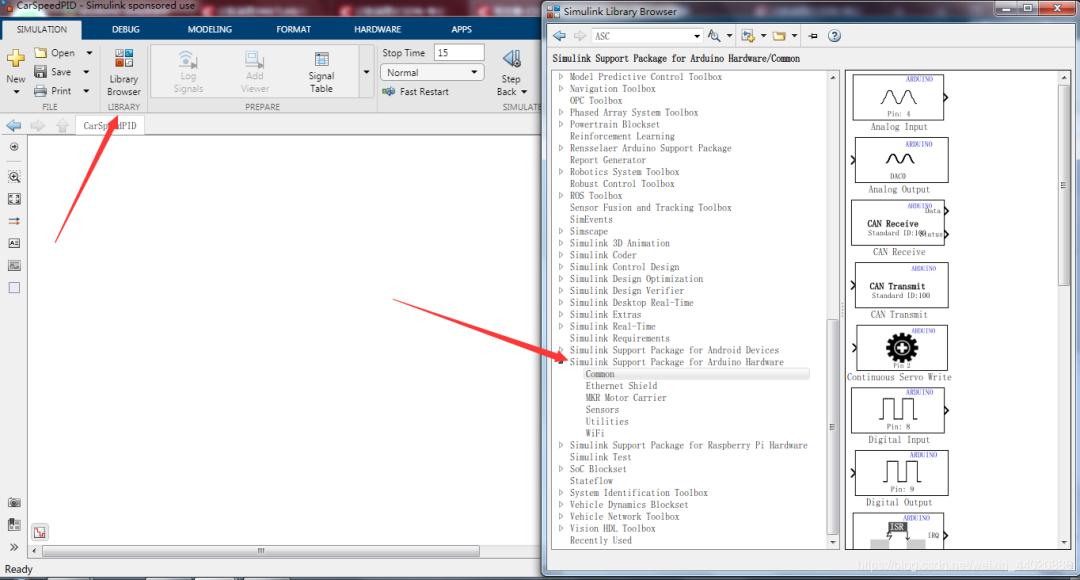Select the WiFi sublibrary
Viewport: 1080px width, 580px height.
[594, 433]
